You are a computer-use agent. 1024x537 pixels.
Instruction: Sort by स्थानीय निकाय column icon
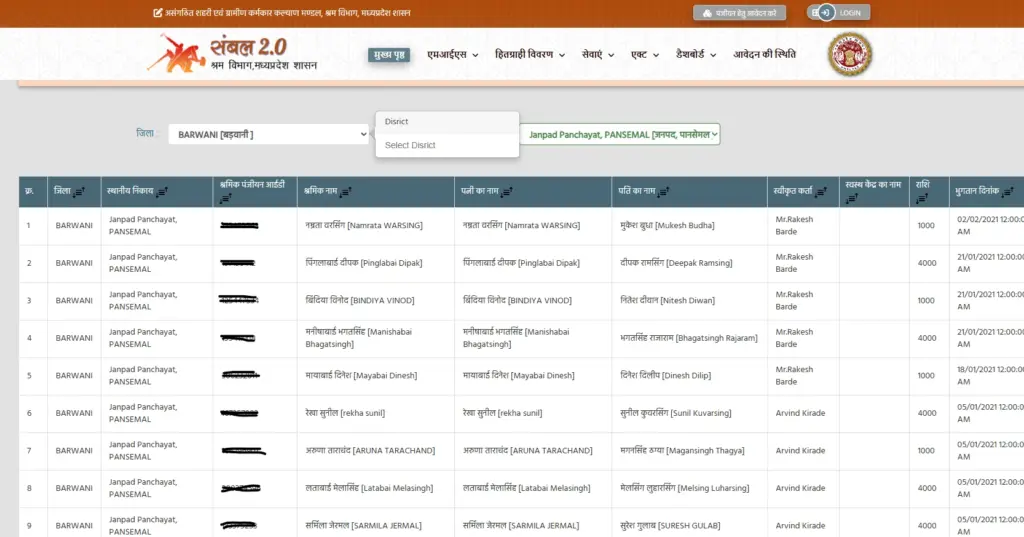pyautogui.click(x=162, y=192)
